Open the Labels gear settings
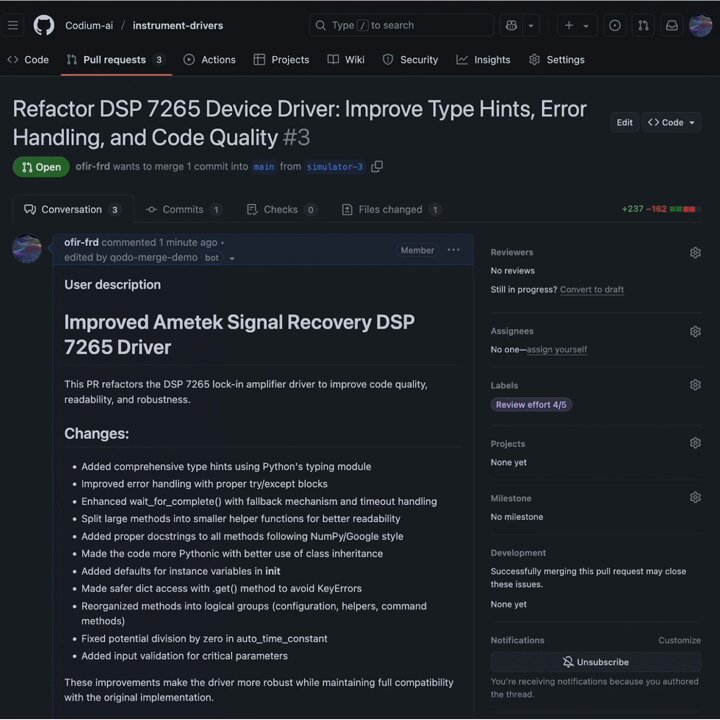Screen dimensions: 720x720 695,385
